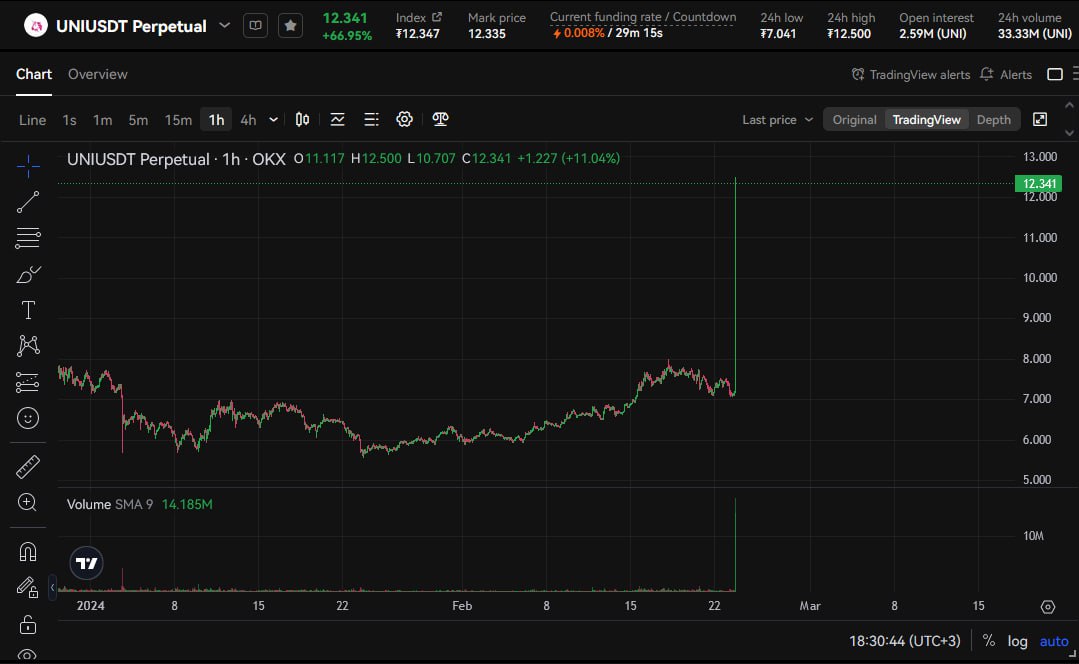This screenshot has height=664, width=1079.
Task: Select the 1h timeframe
Action: point(216,120)
